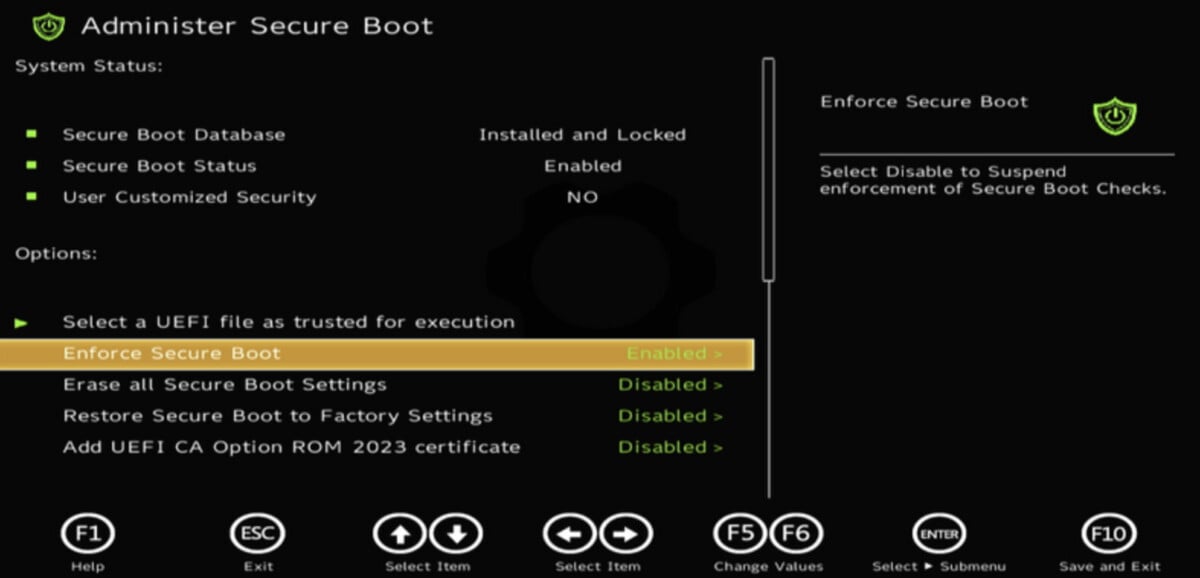The width and height of the screenshot is (1200, 578).
Task: Click the ENTER Select Submenu icon
Action: coord(938,534)
